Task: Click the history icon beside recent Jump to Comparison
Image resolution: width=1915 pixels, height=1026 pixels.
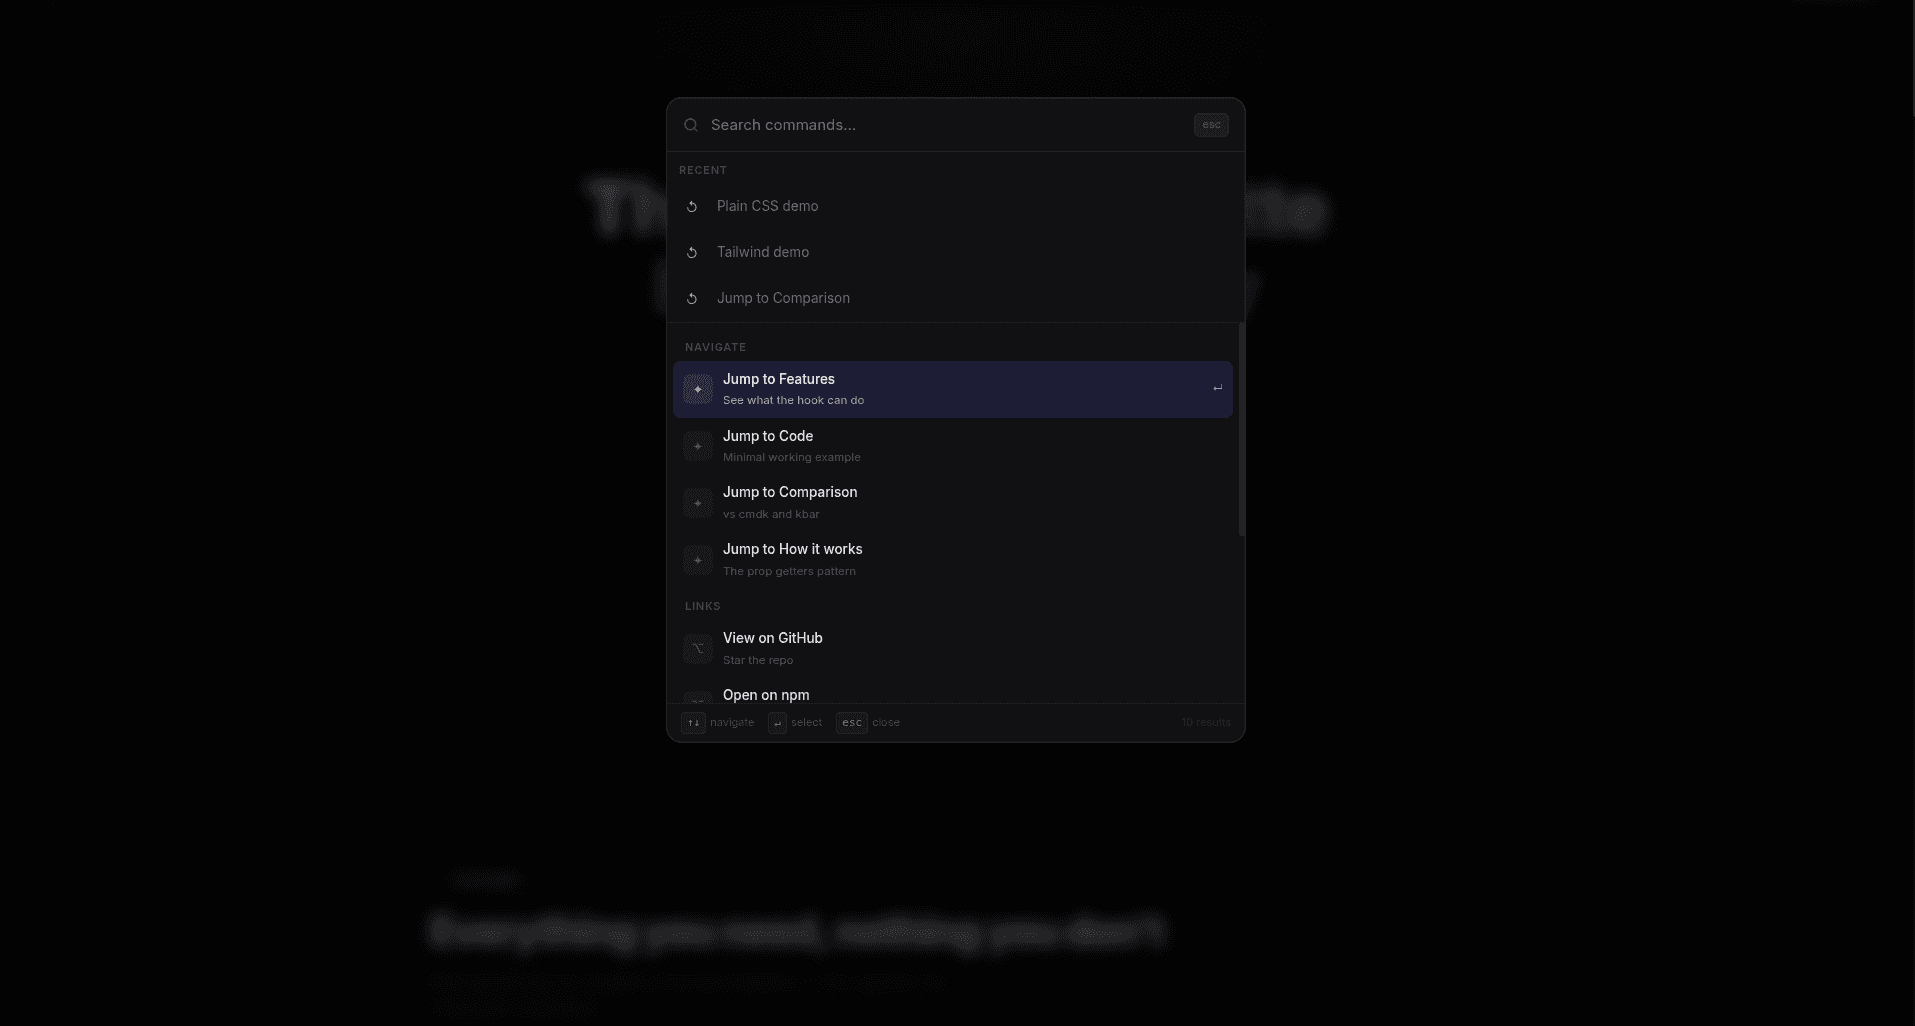Action: pos(692,298)
